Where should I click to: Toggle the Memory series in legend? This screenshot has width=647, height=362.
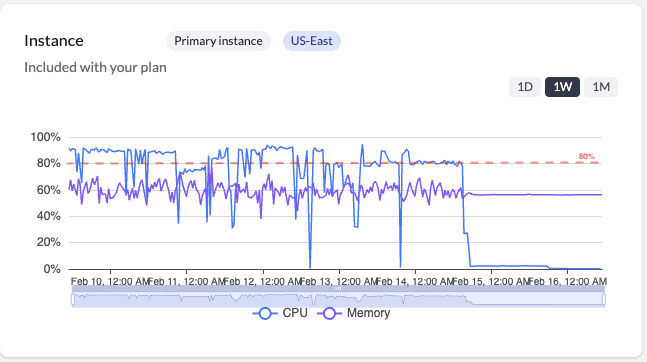(353, 313)
